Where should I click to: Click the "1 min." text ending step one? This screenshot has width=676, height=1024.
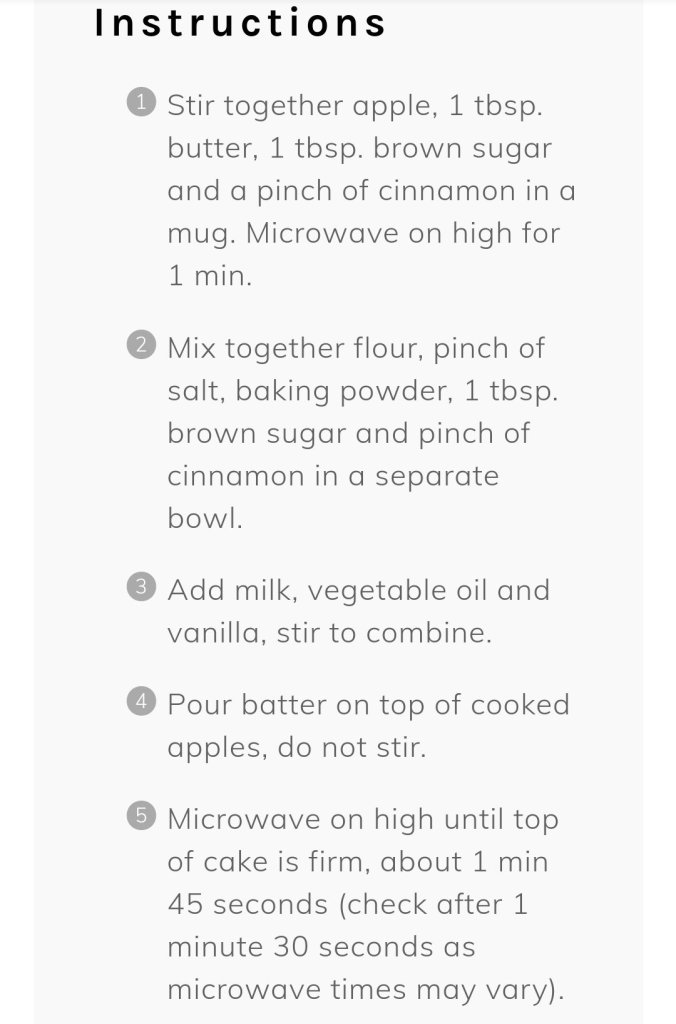pos(210,276)
